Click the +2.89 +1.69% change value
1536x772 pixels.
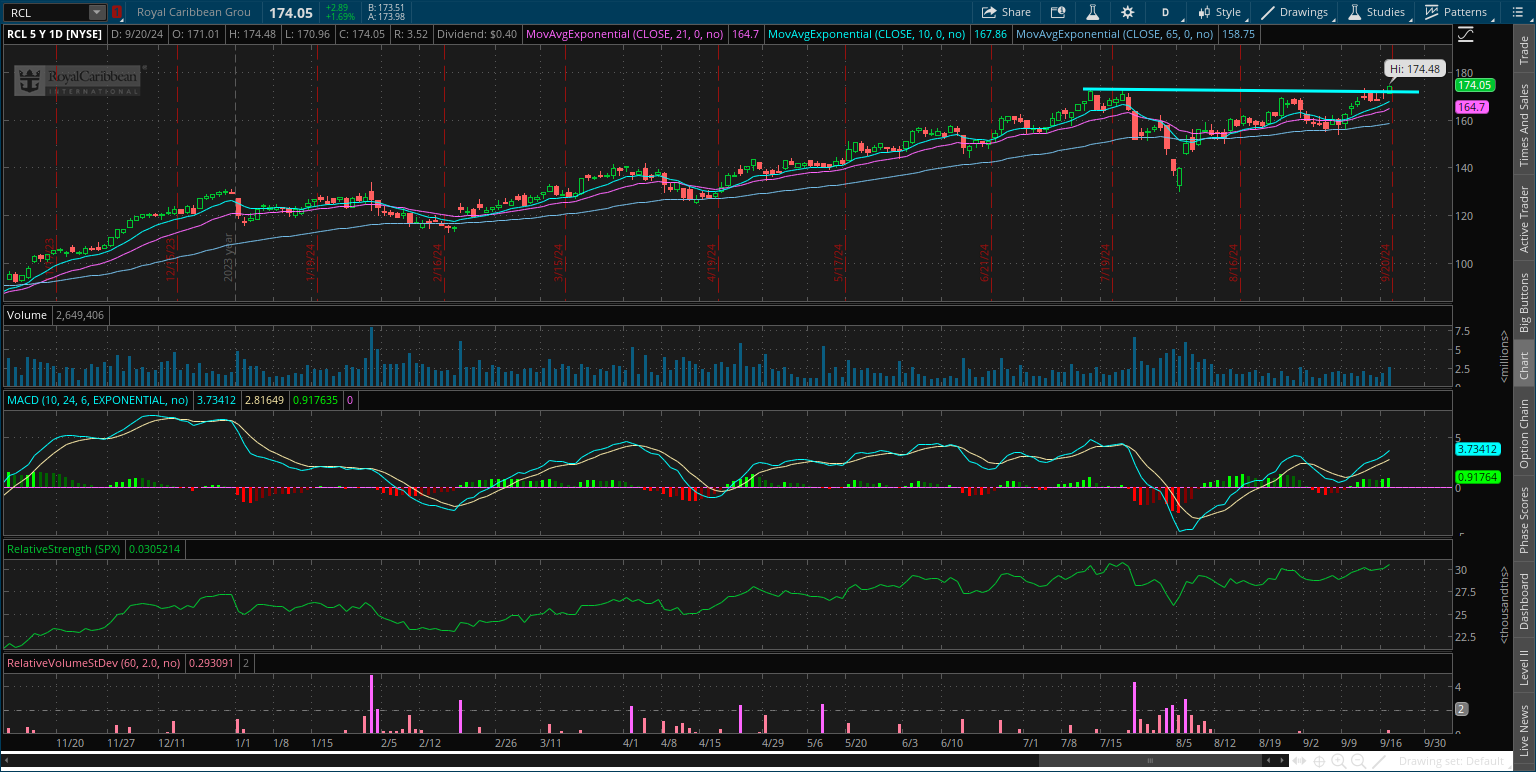[342, 13]
